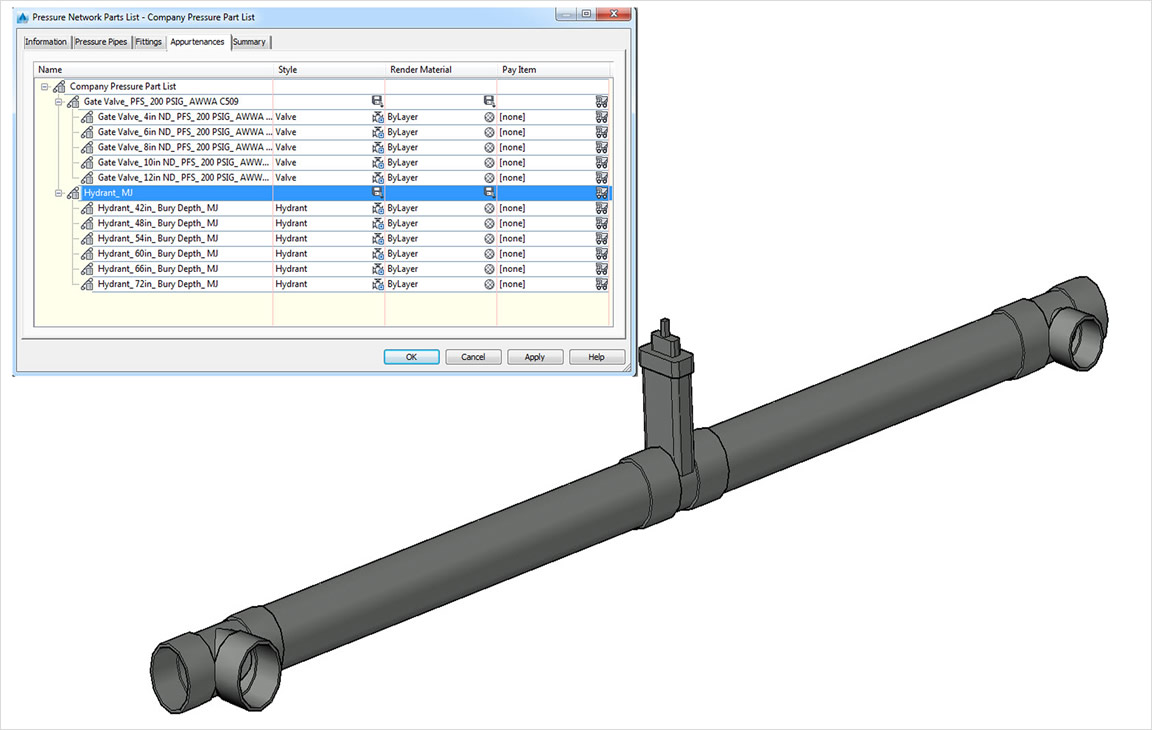Screen dimensions: 1152x730
Task: Open Help for the parts list dialog
Action: pyautogui.click(x=597, y=357)
